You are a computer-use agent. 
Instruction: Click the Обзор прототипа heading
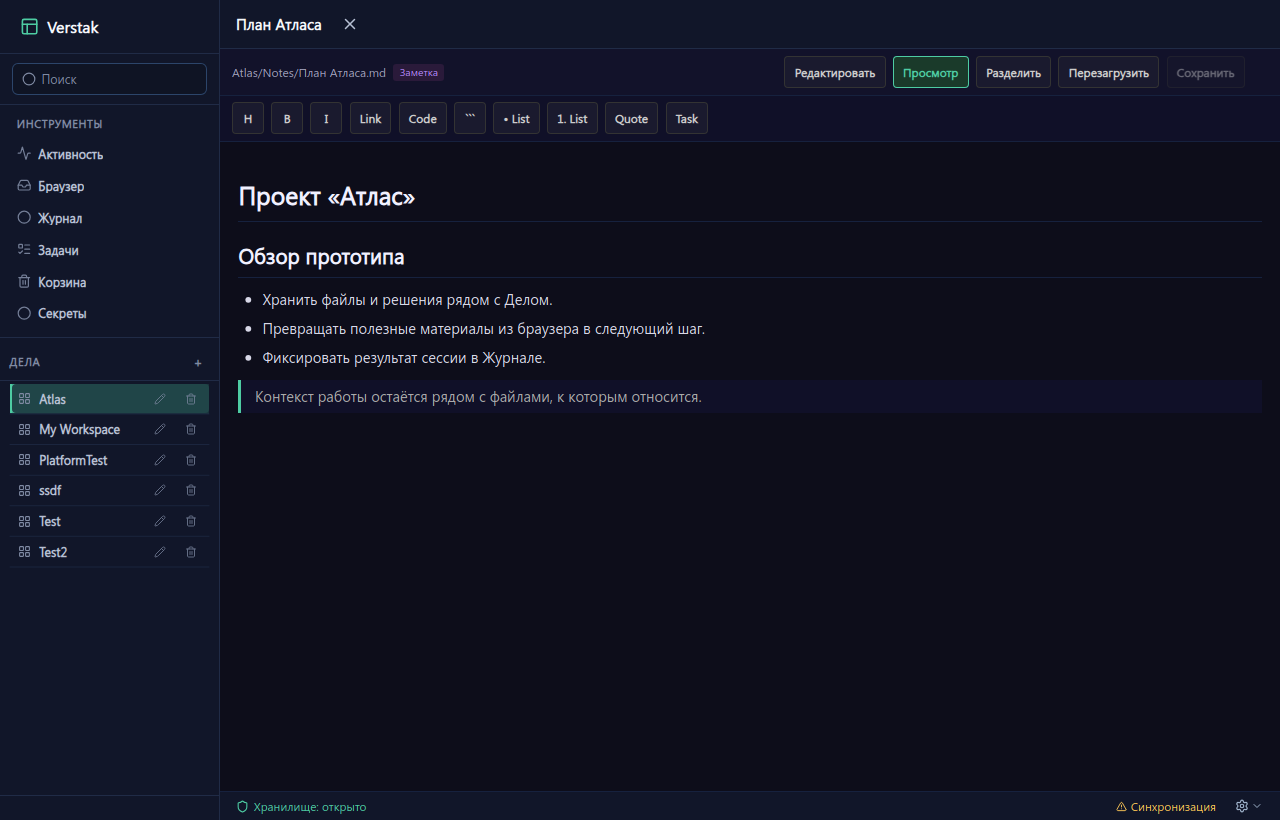(x=321, y=257)
